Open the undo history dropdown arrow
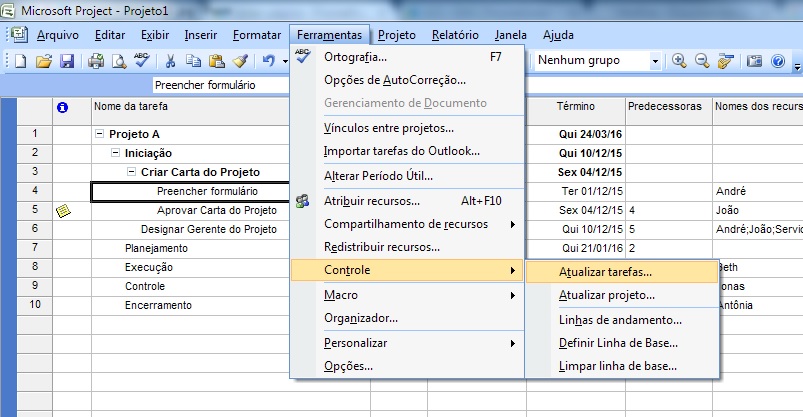 click(x=285, y=61)
